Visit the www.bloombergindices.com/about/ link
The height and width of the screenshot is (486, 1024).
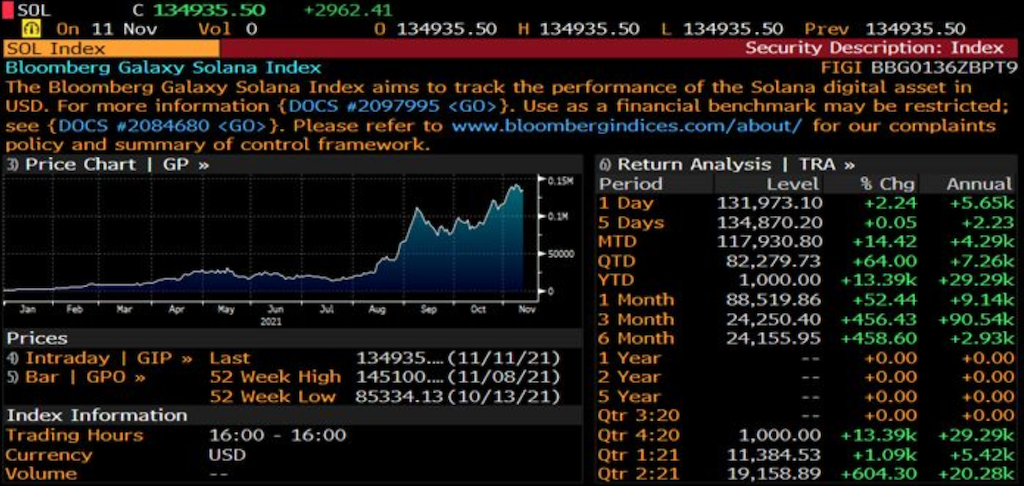[x=627, y=125]
